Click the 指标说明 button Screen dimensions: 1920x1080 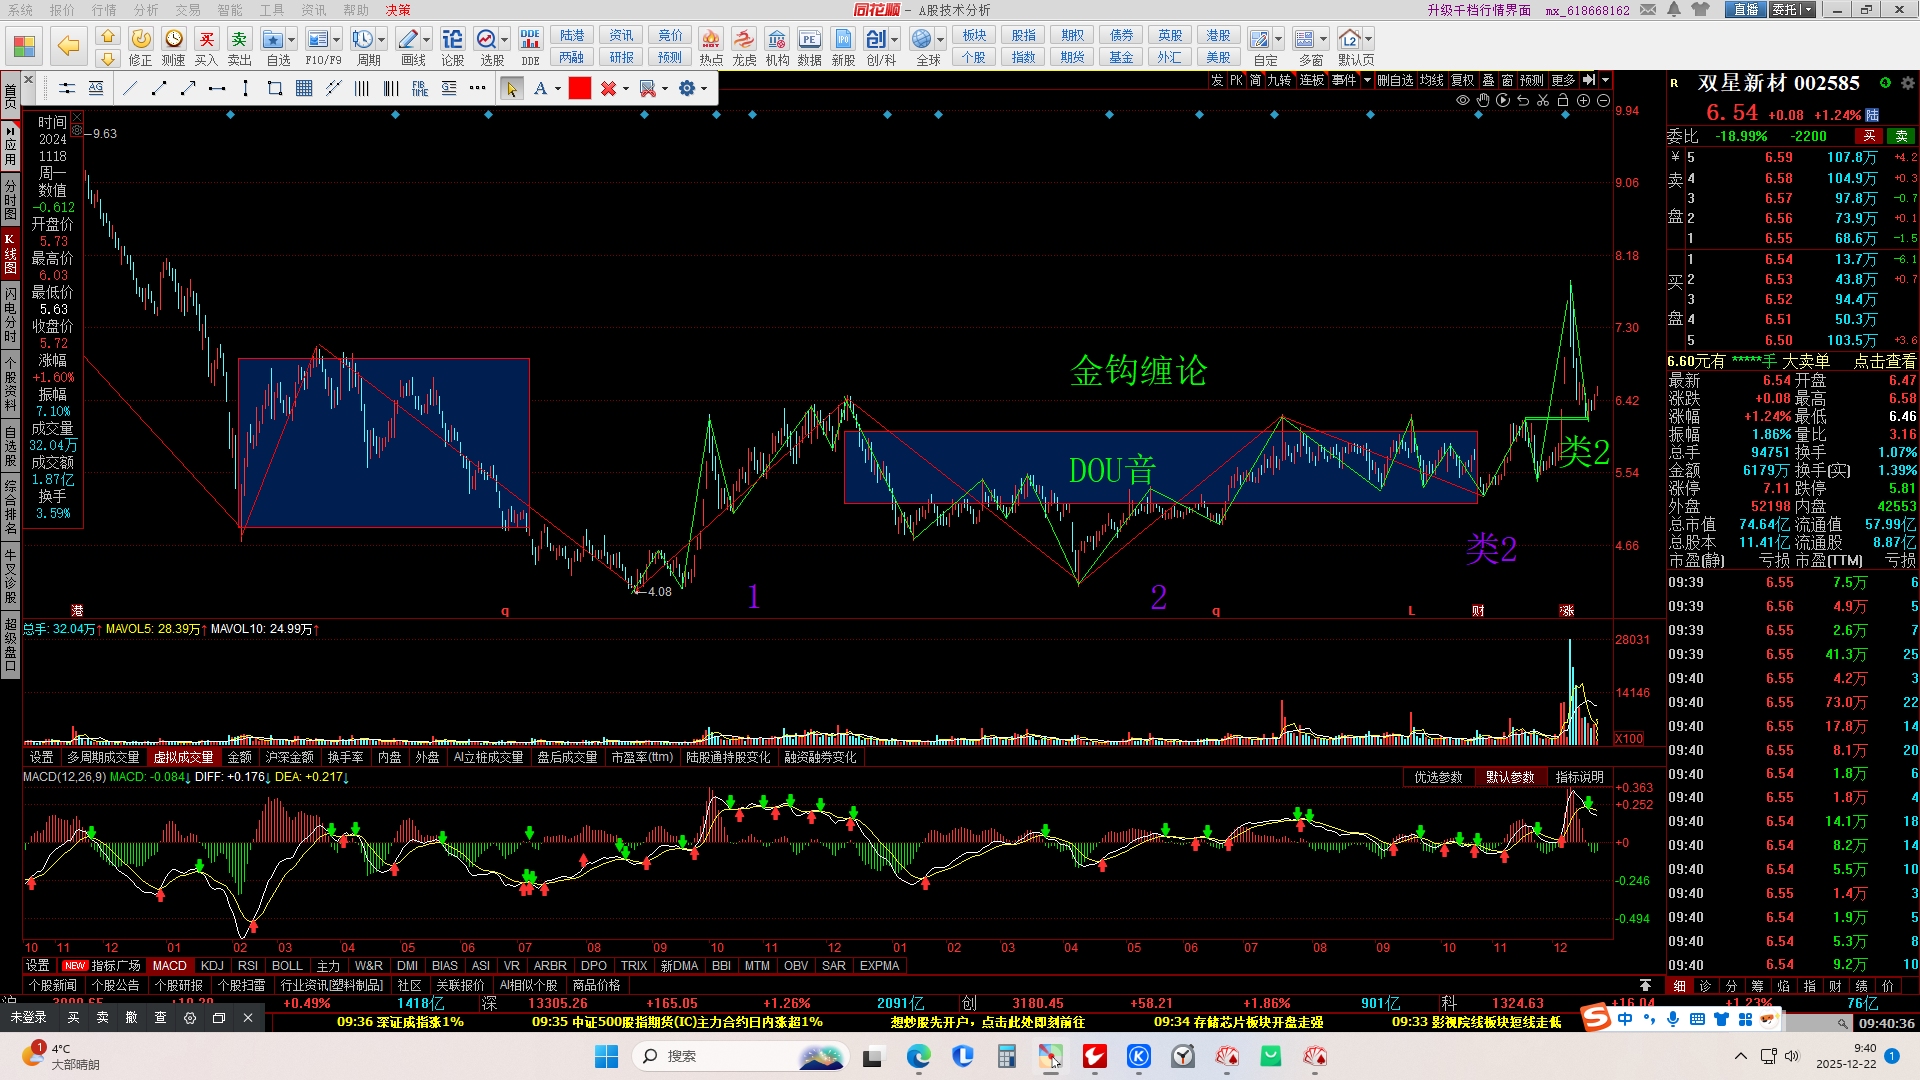tap(1579, 777)
